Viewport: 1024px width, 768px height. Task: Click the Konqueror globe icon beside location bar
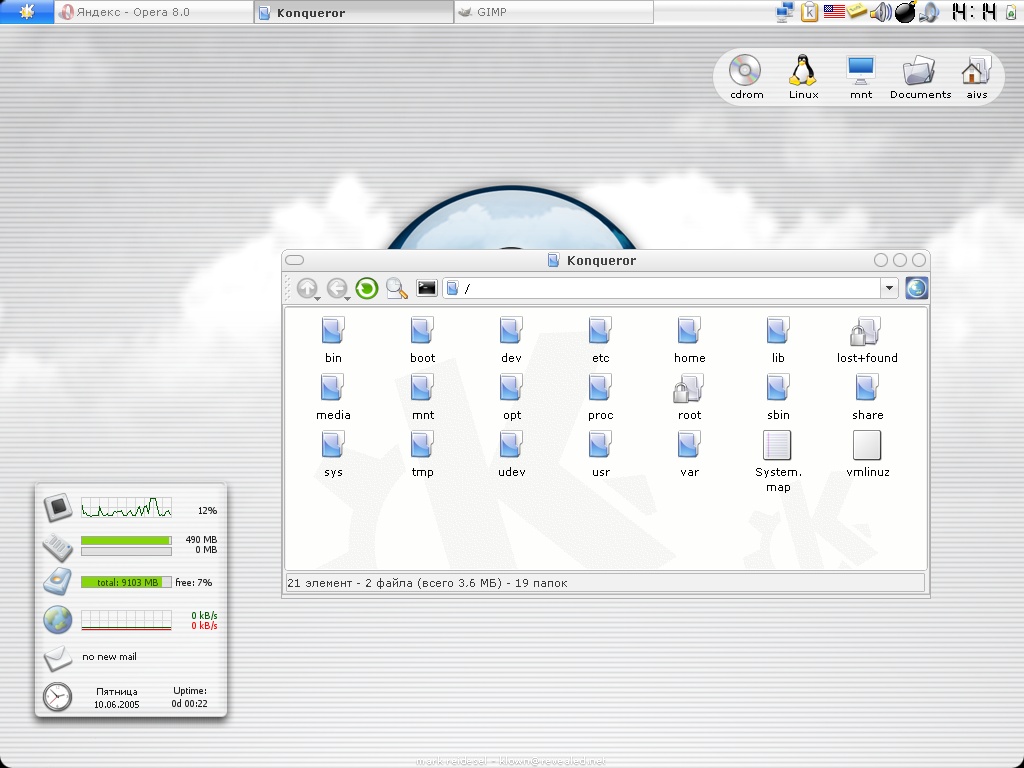(916, 288)
